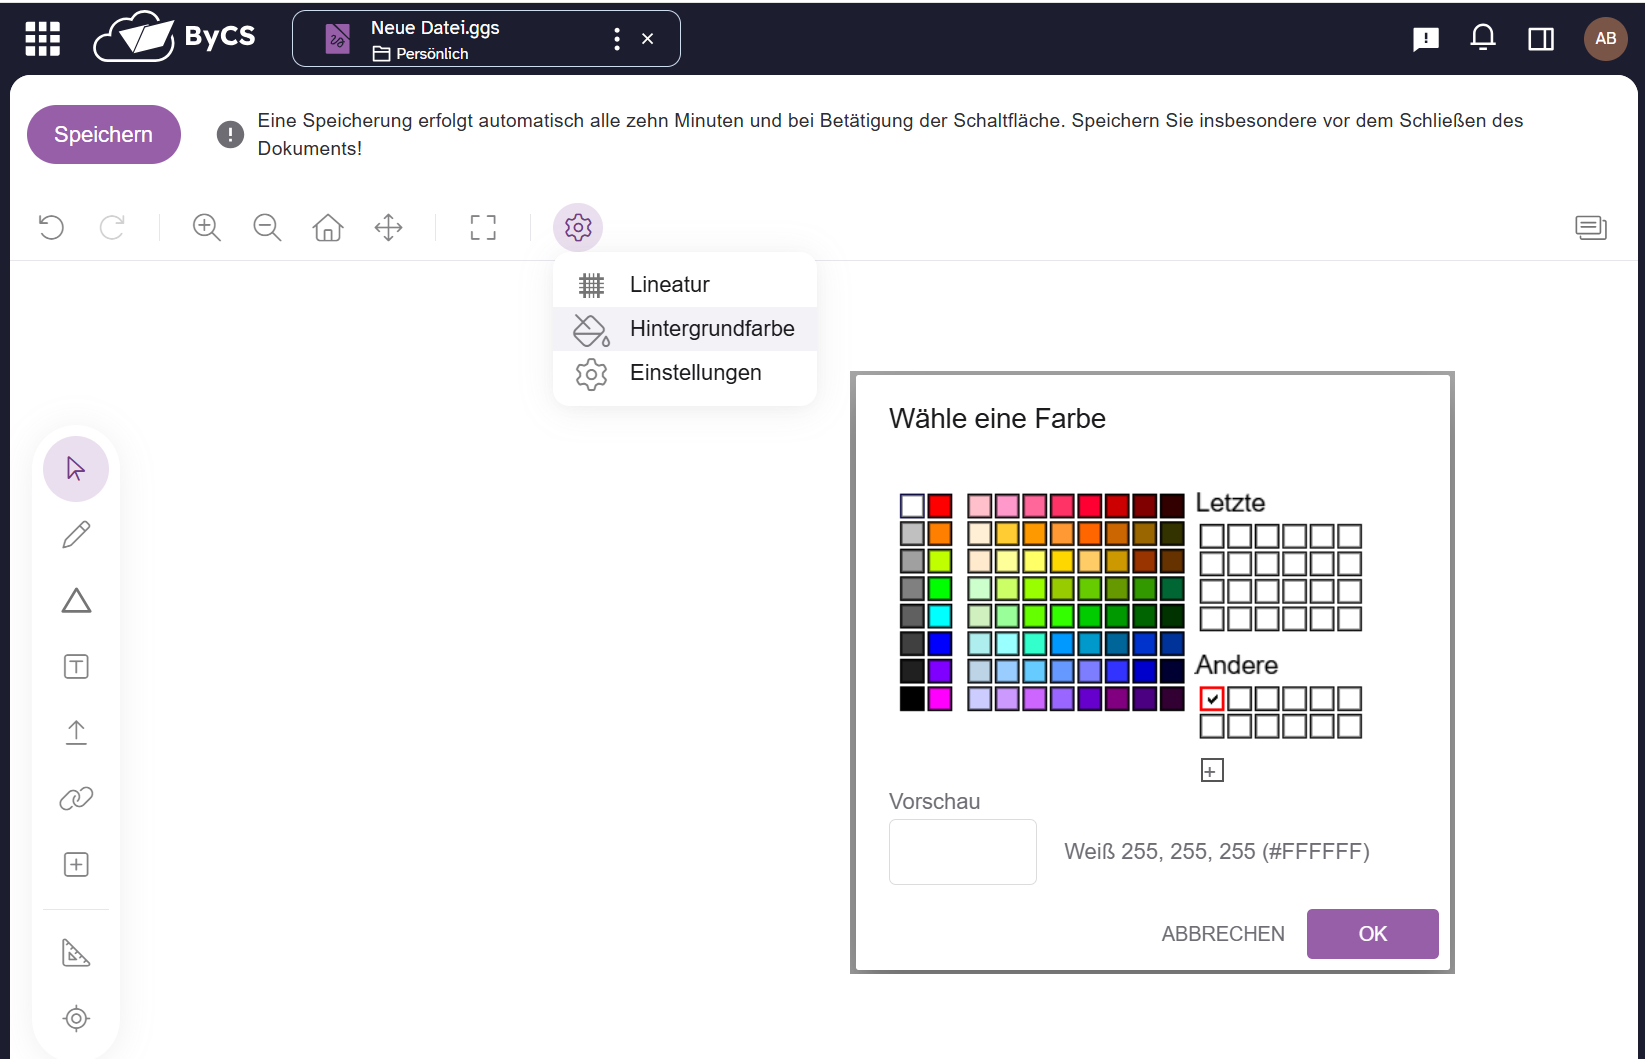Select the pen drawing tool
The image size is (1645, 1059).
[x=76, y=535]
